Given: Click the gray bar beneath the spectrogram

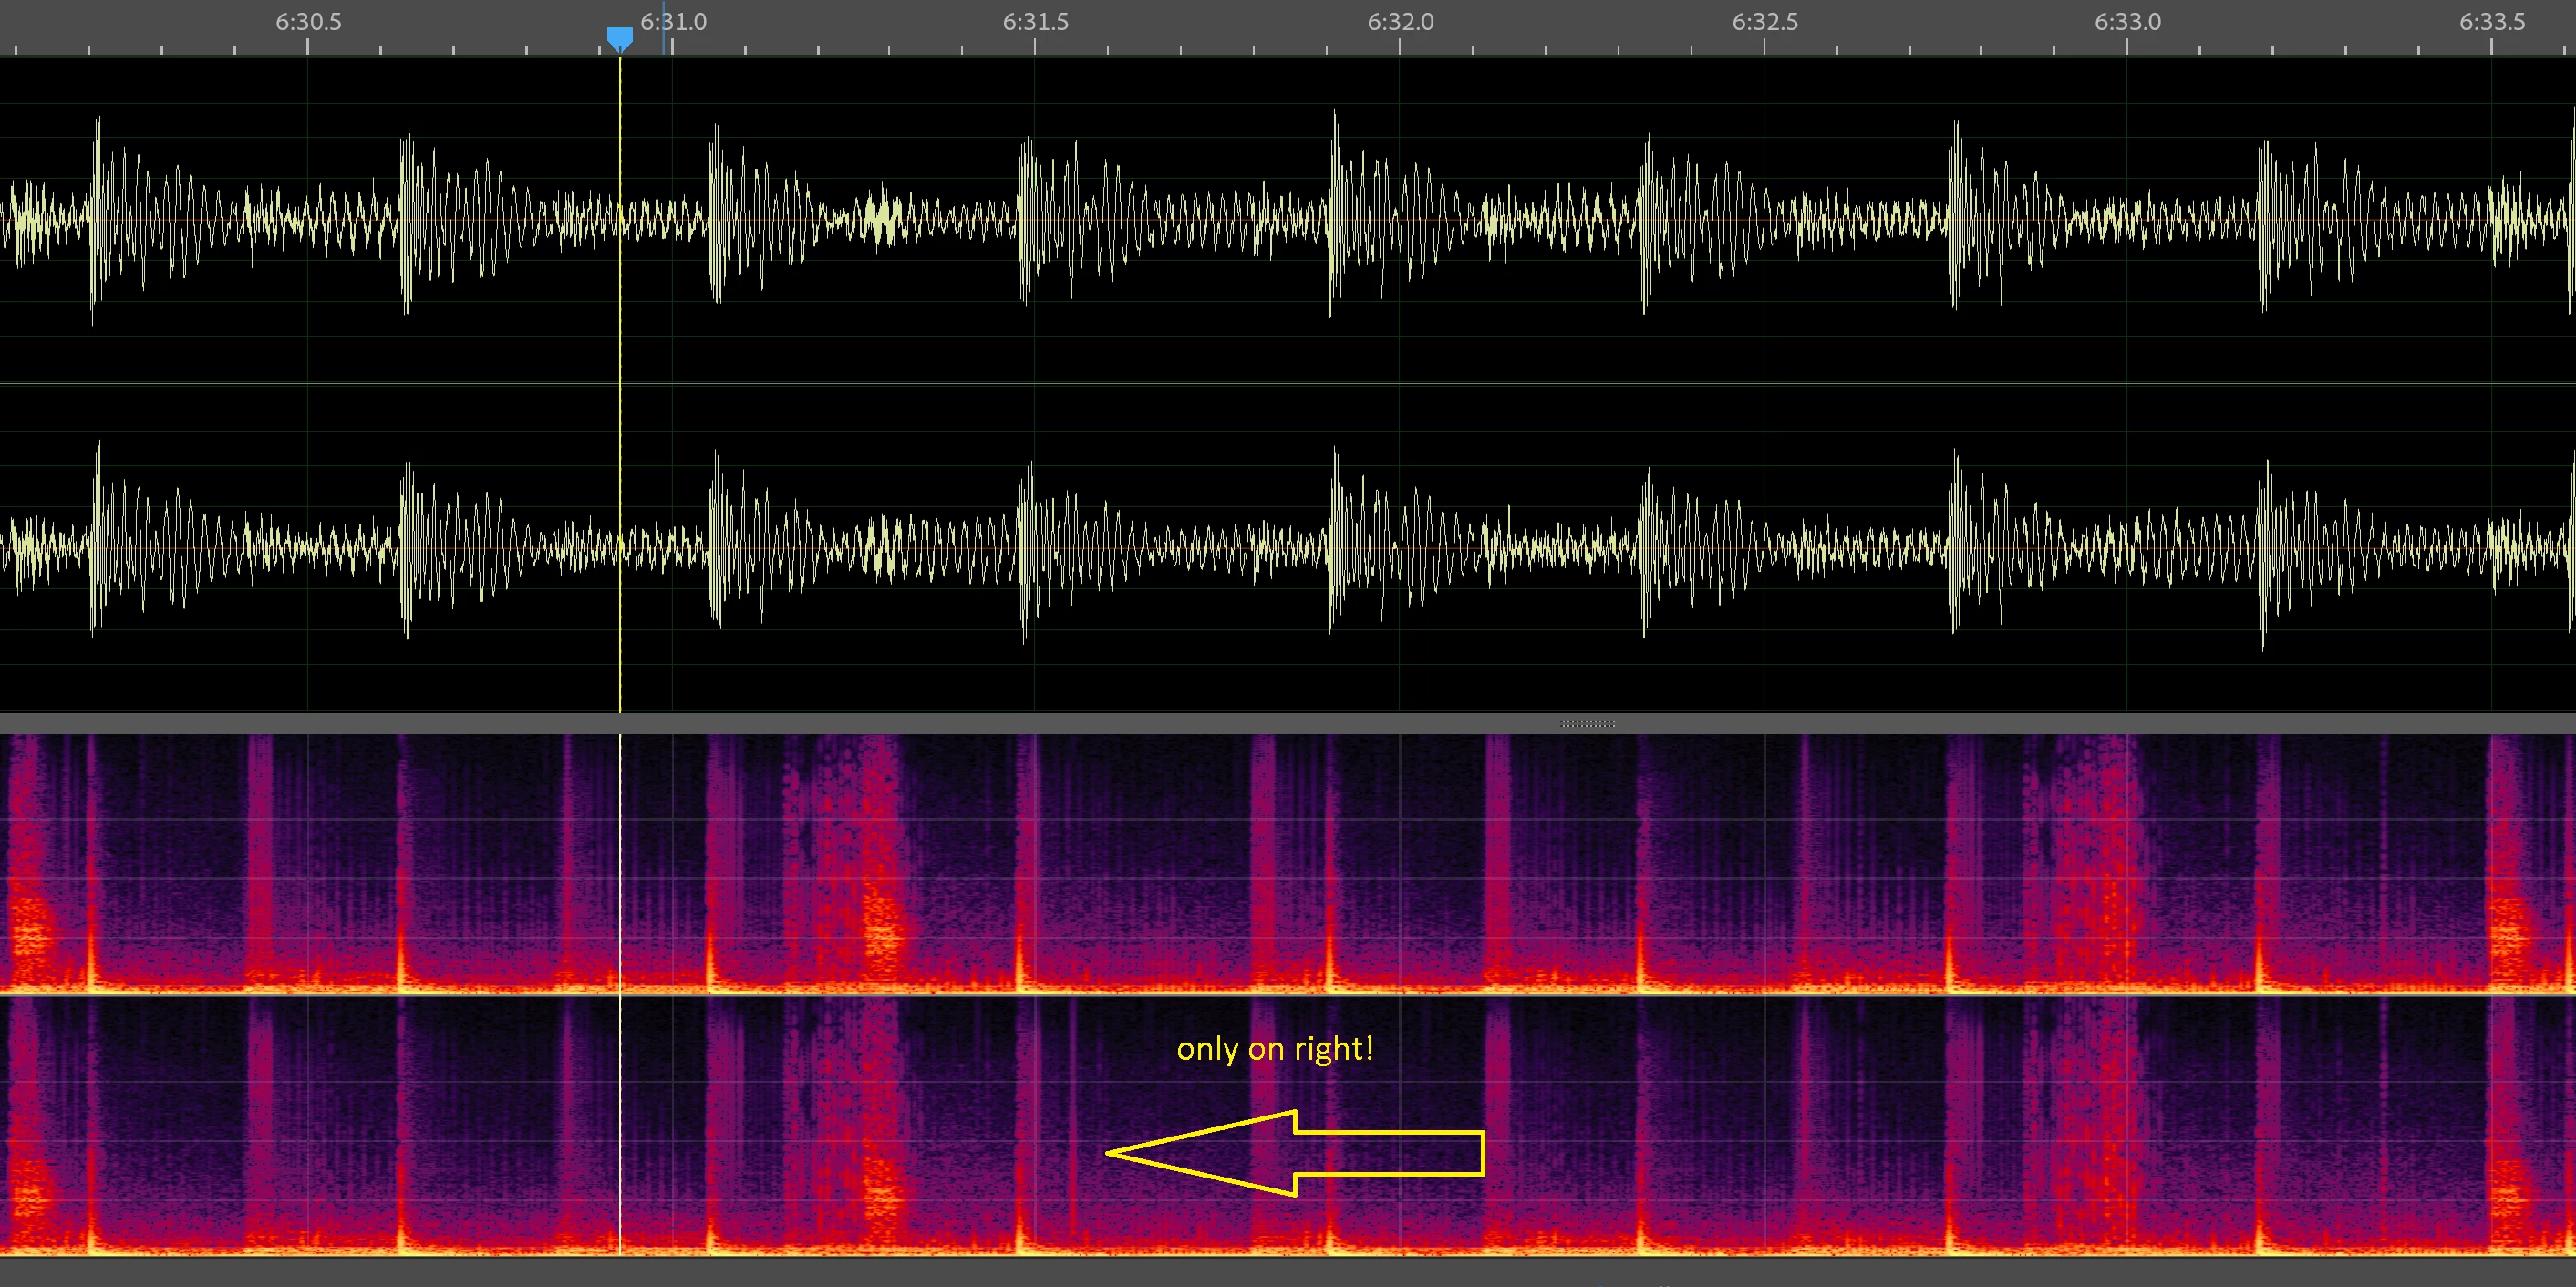Looking at the screenshot, I should tap(1288, 1272).
